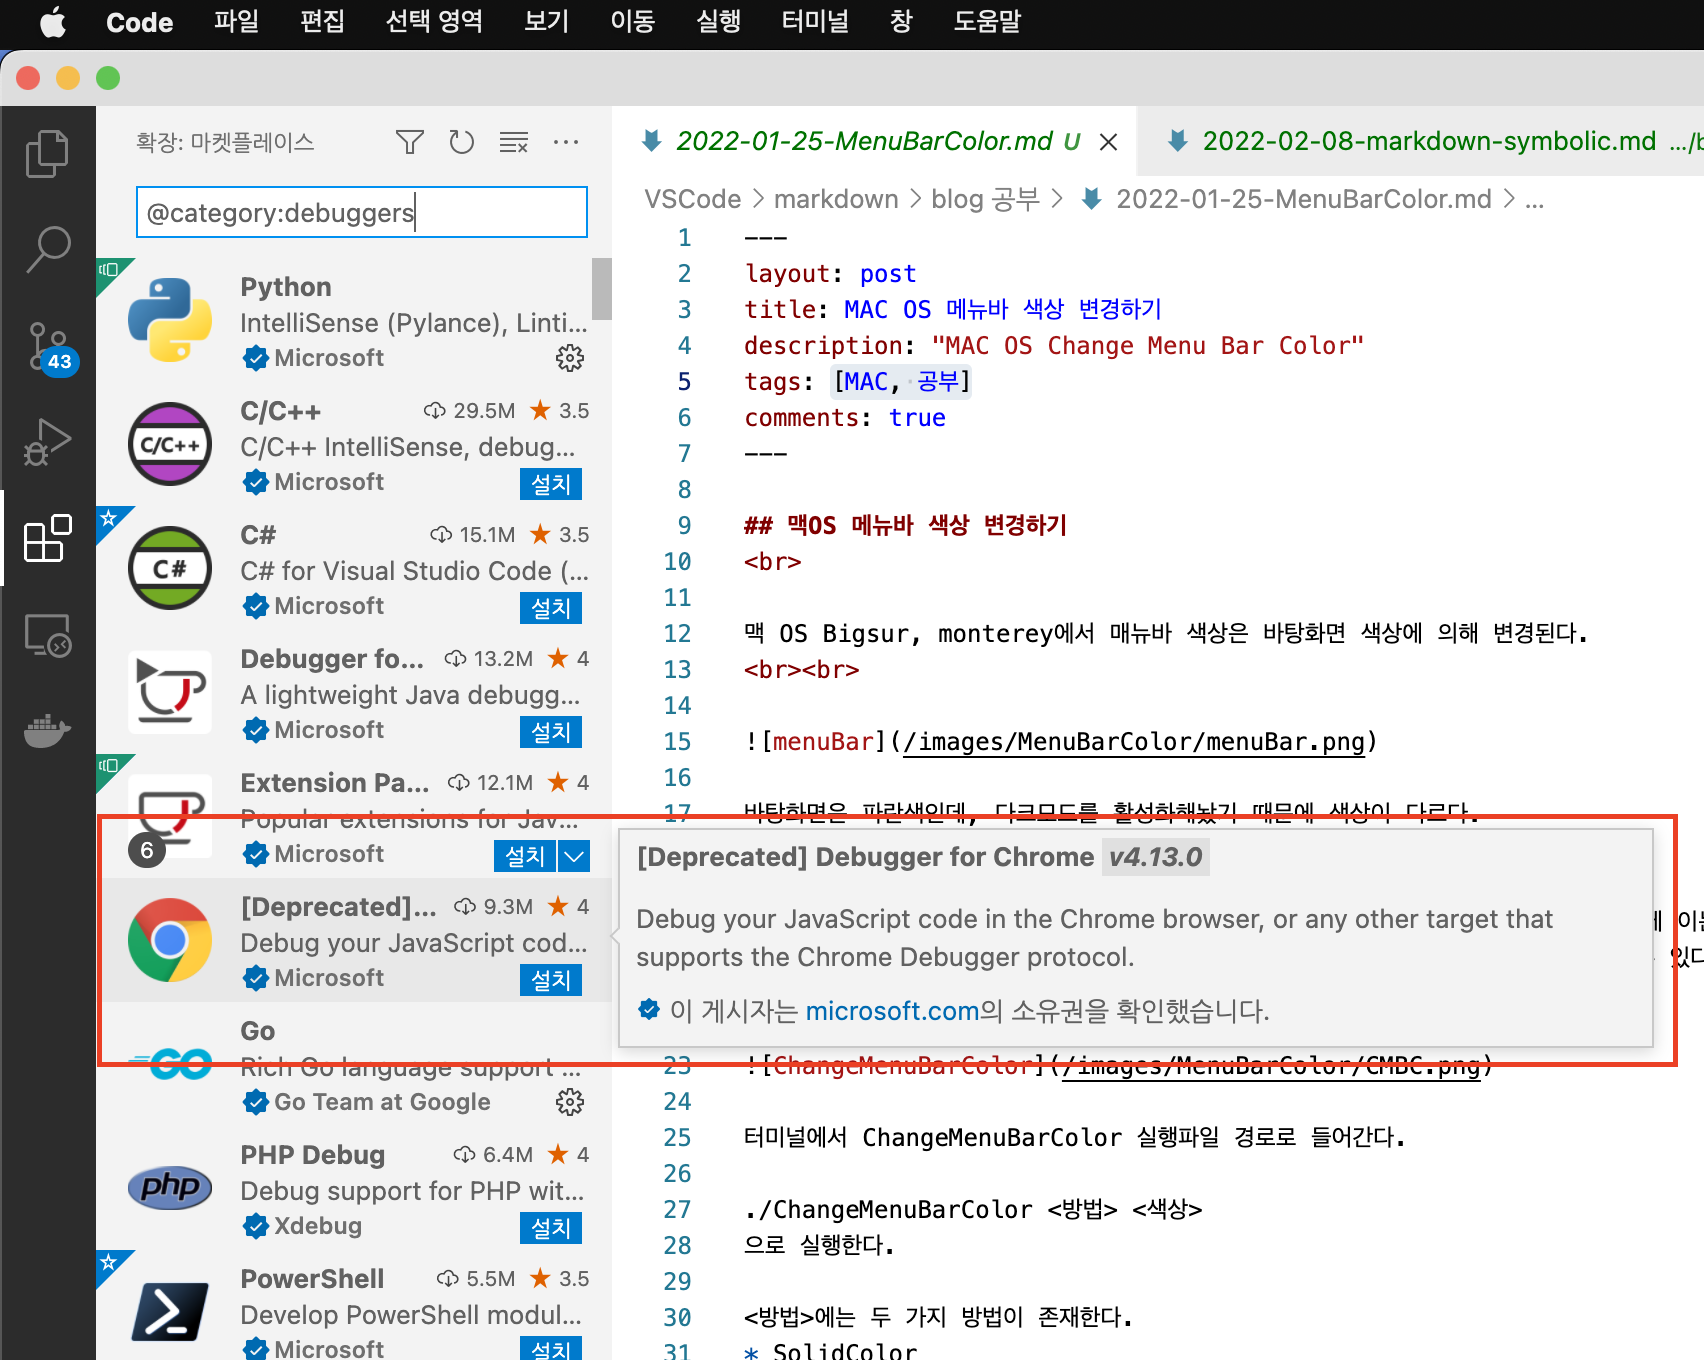Select 'blog 공부' breadcrumb segment

(985, 199)
